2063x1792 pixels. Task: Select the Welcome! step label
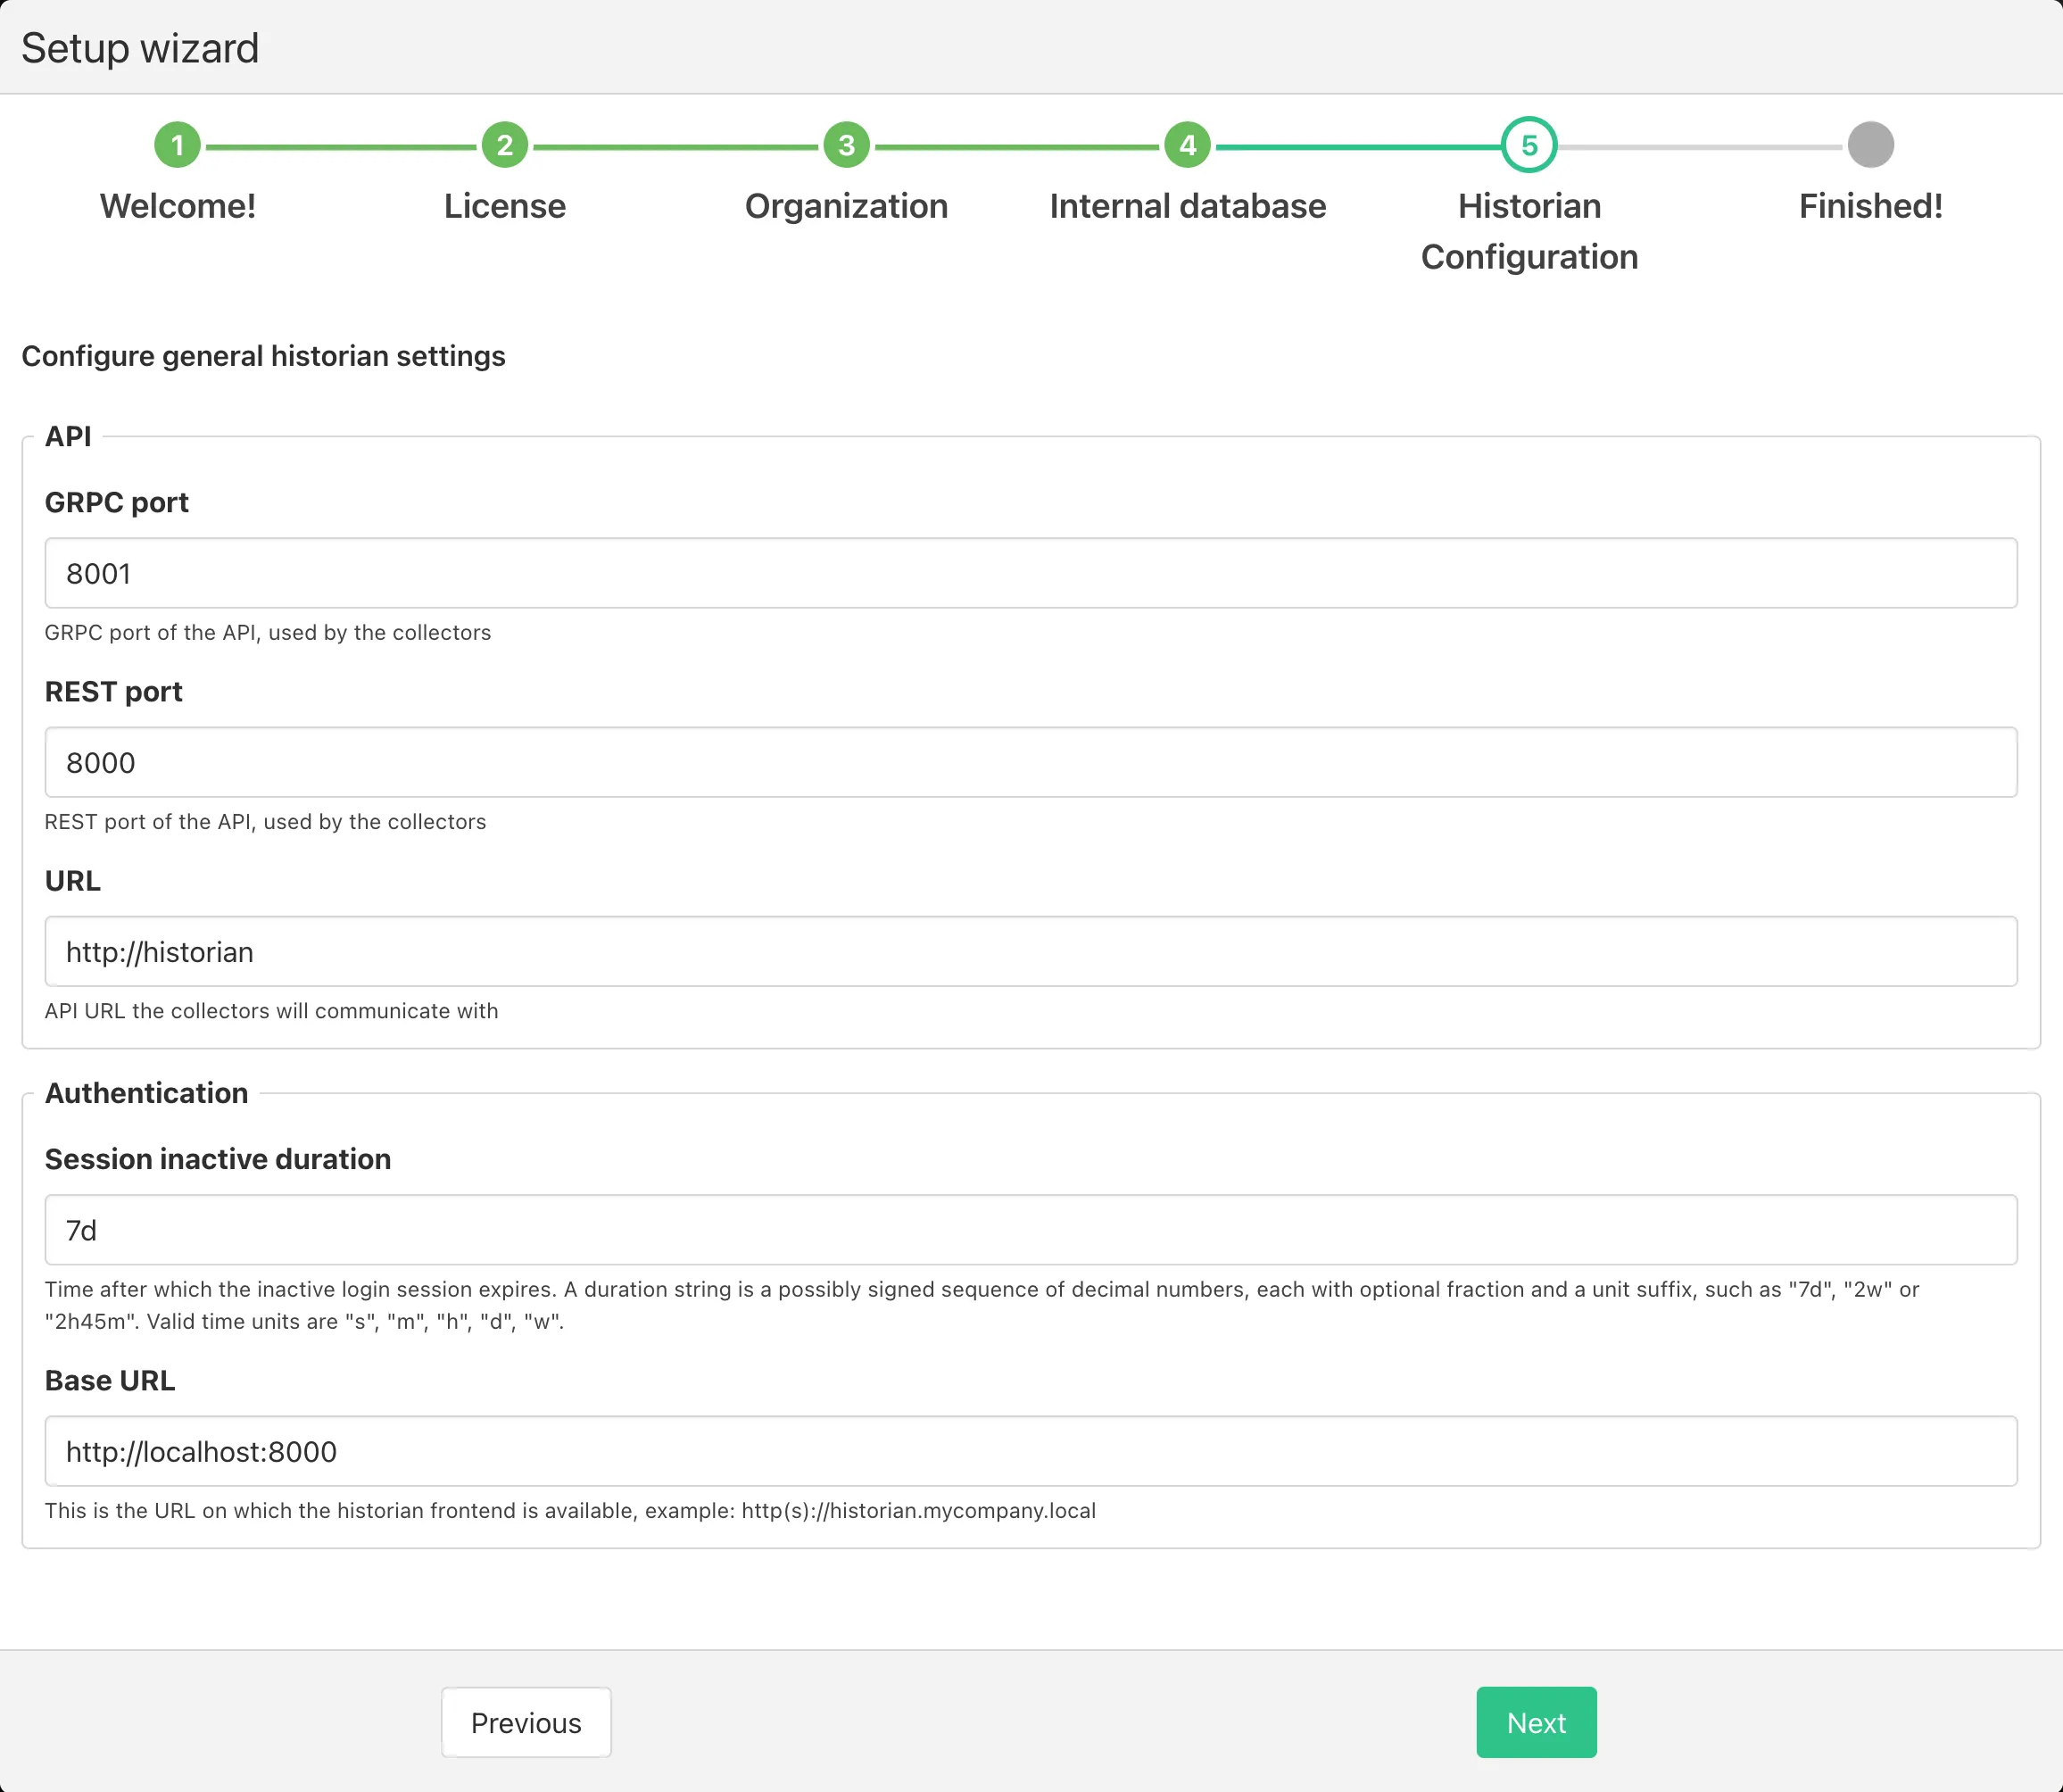tap(178, 206)
